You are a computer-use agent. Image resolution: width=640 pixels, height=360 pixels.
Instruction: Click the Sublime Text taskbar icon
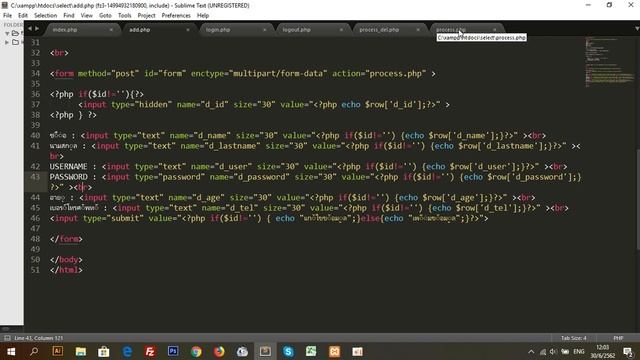[265, 351]
